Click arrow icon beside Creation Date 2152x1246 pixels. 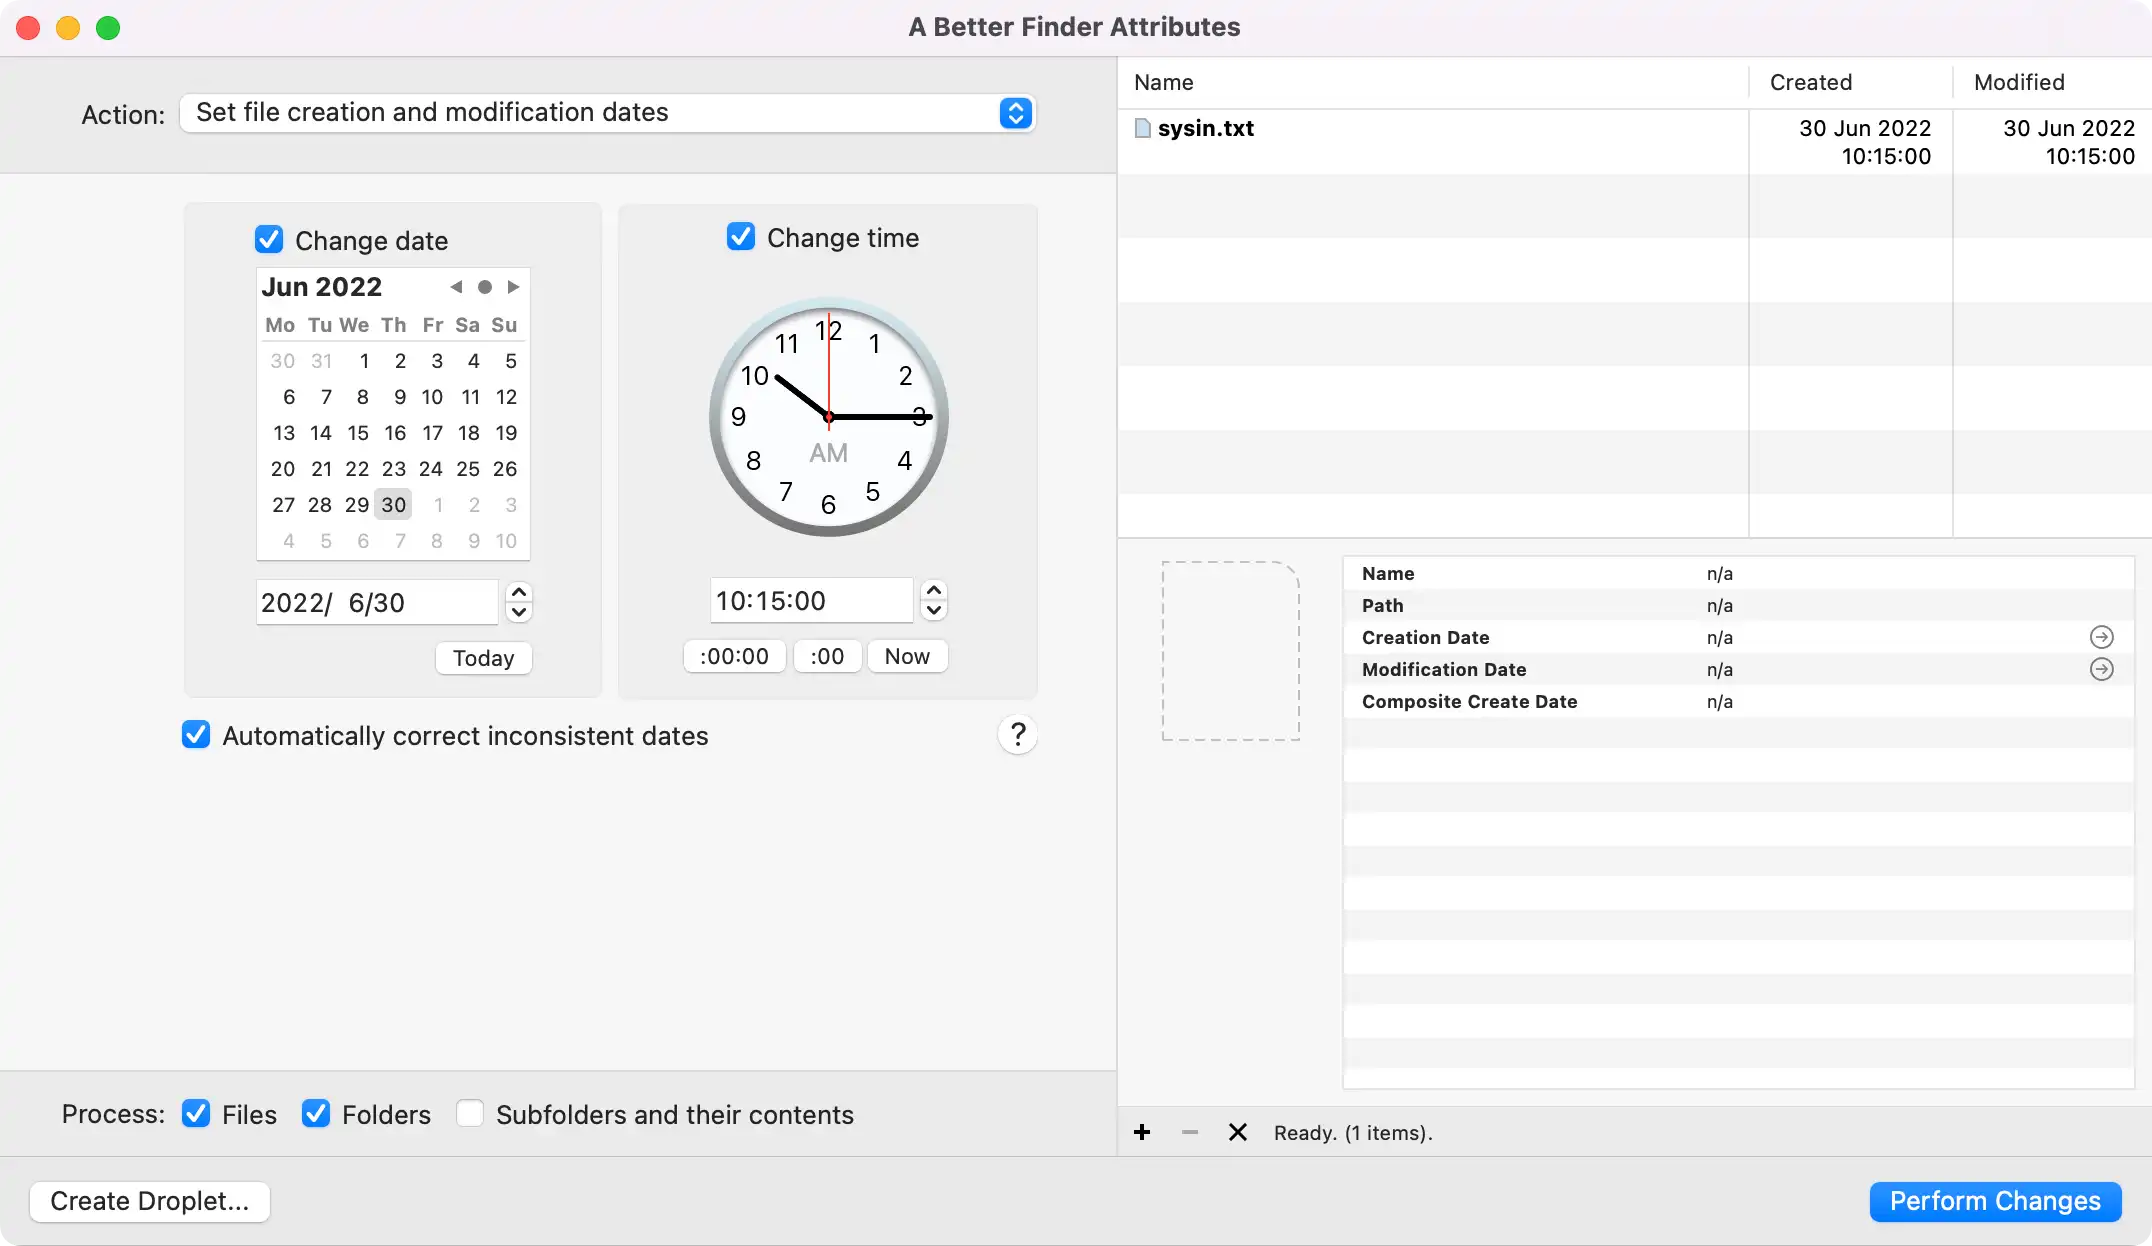tap(2102, 637)
